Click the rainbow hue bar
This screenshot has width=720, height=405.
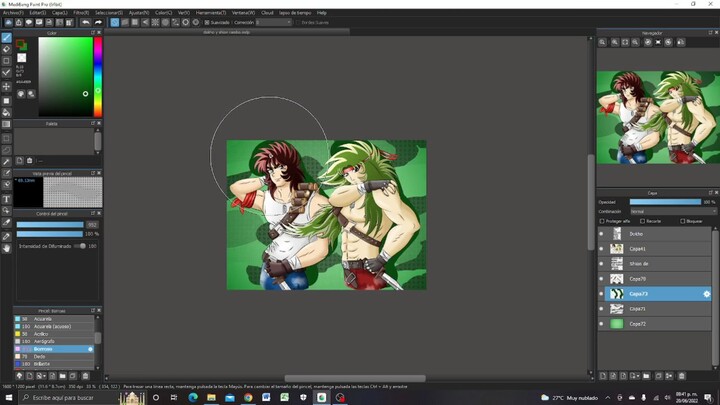(98, 77)
